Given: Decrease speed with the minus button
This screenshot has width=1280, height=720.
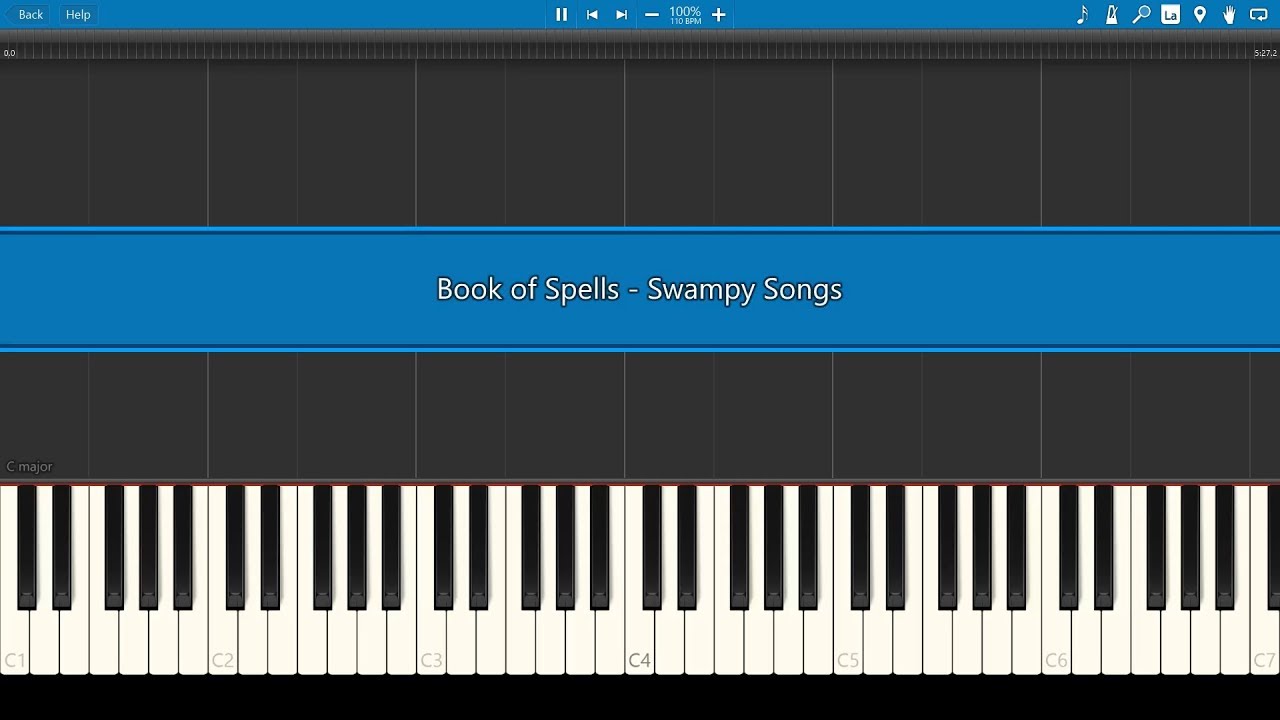Looking at the screenshot, I should click(652, 14).
